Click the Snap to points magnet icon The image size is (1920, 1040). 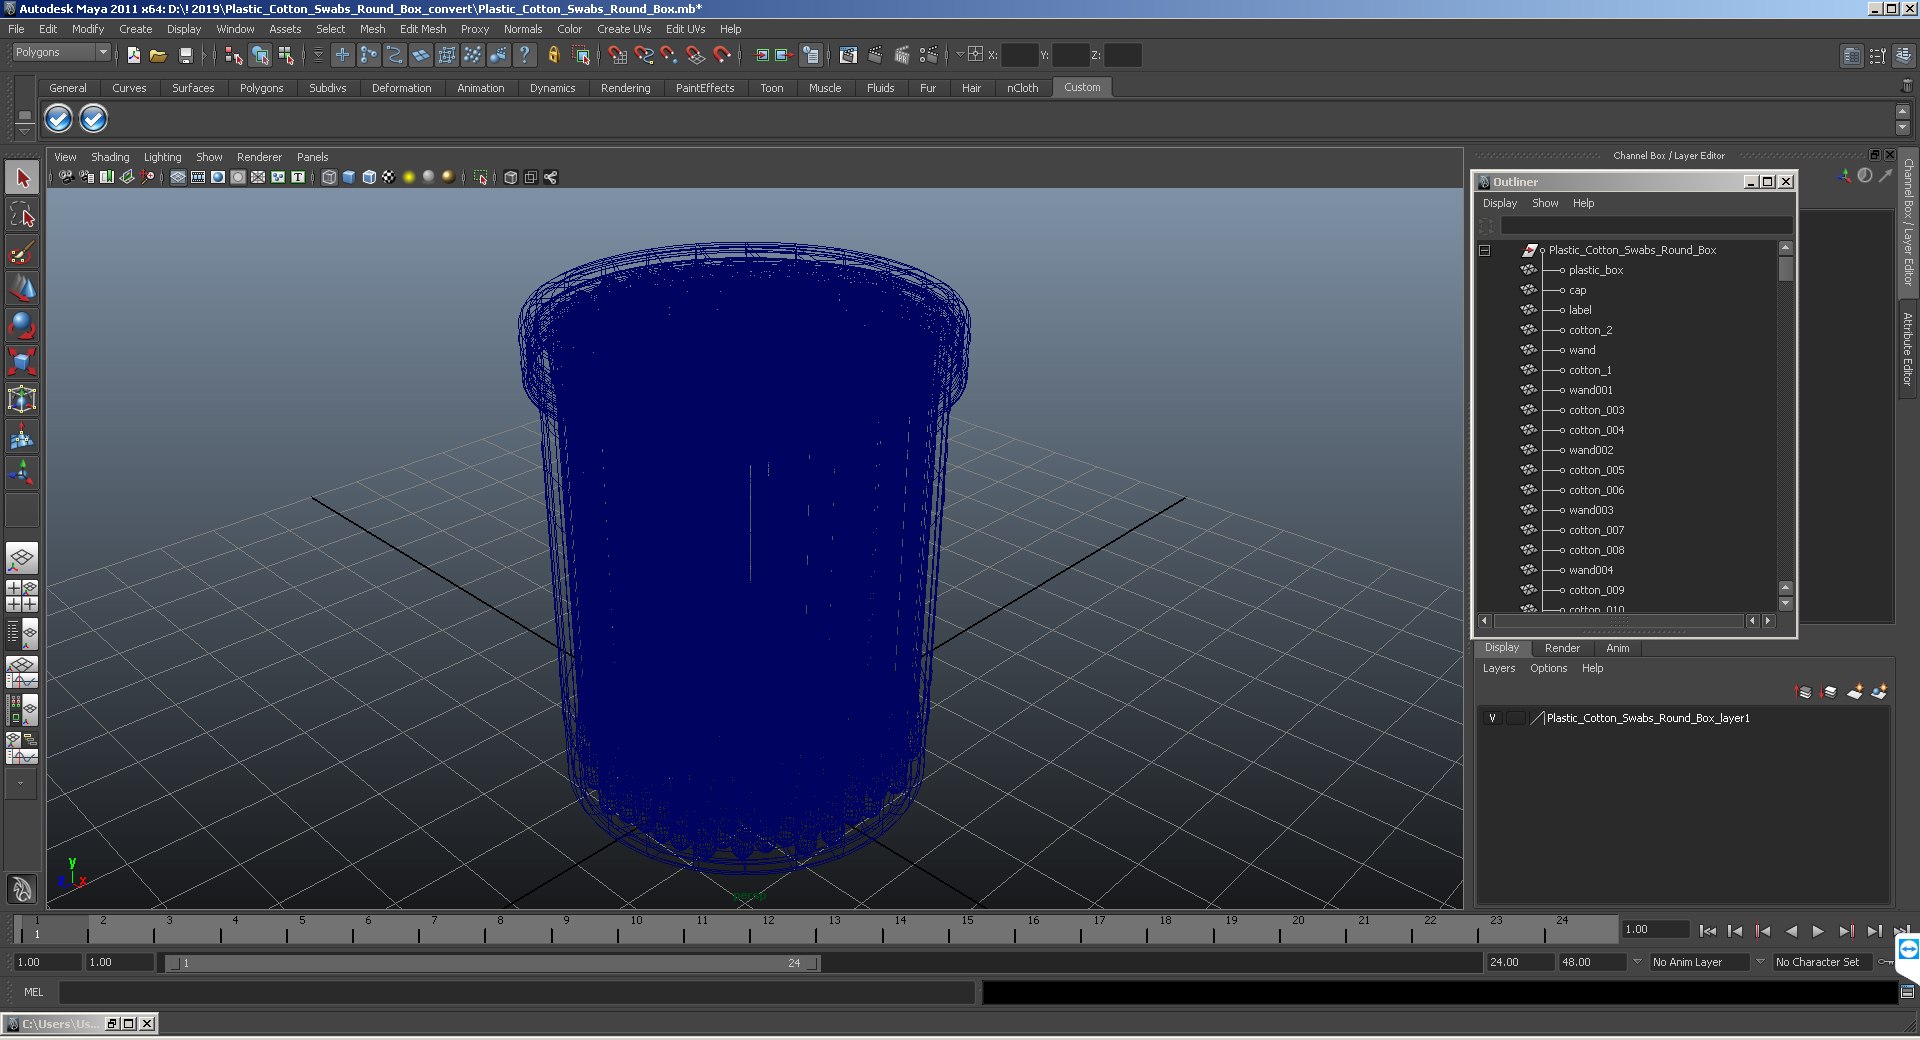(x=669, y=55)
